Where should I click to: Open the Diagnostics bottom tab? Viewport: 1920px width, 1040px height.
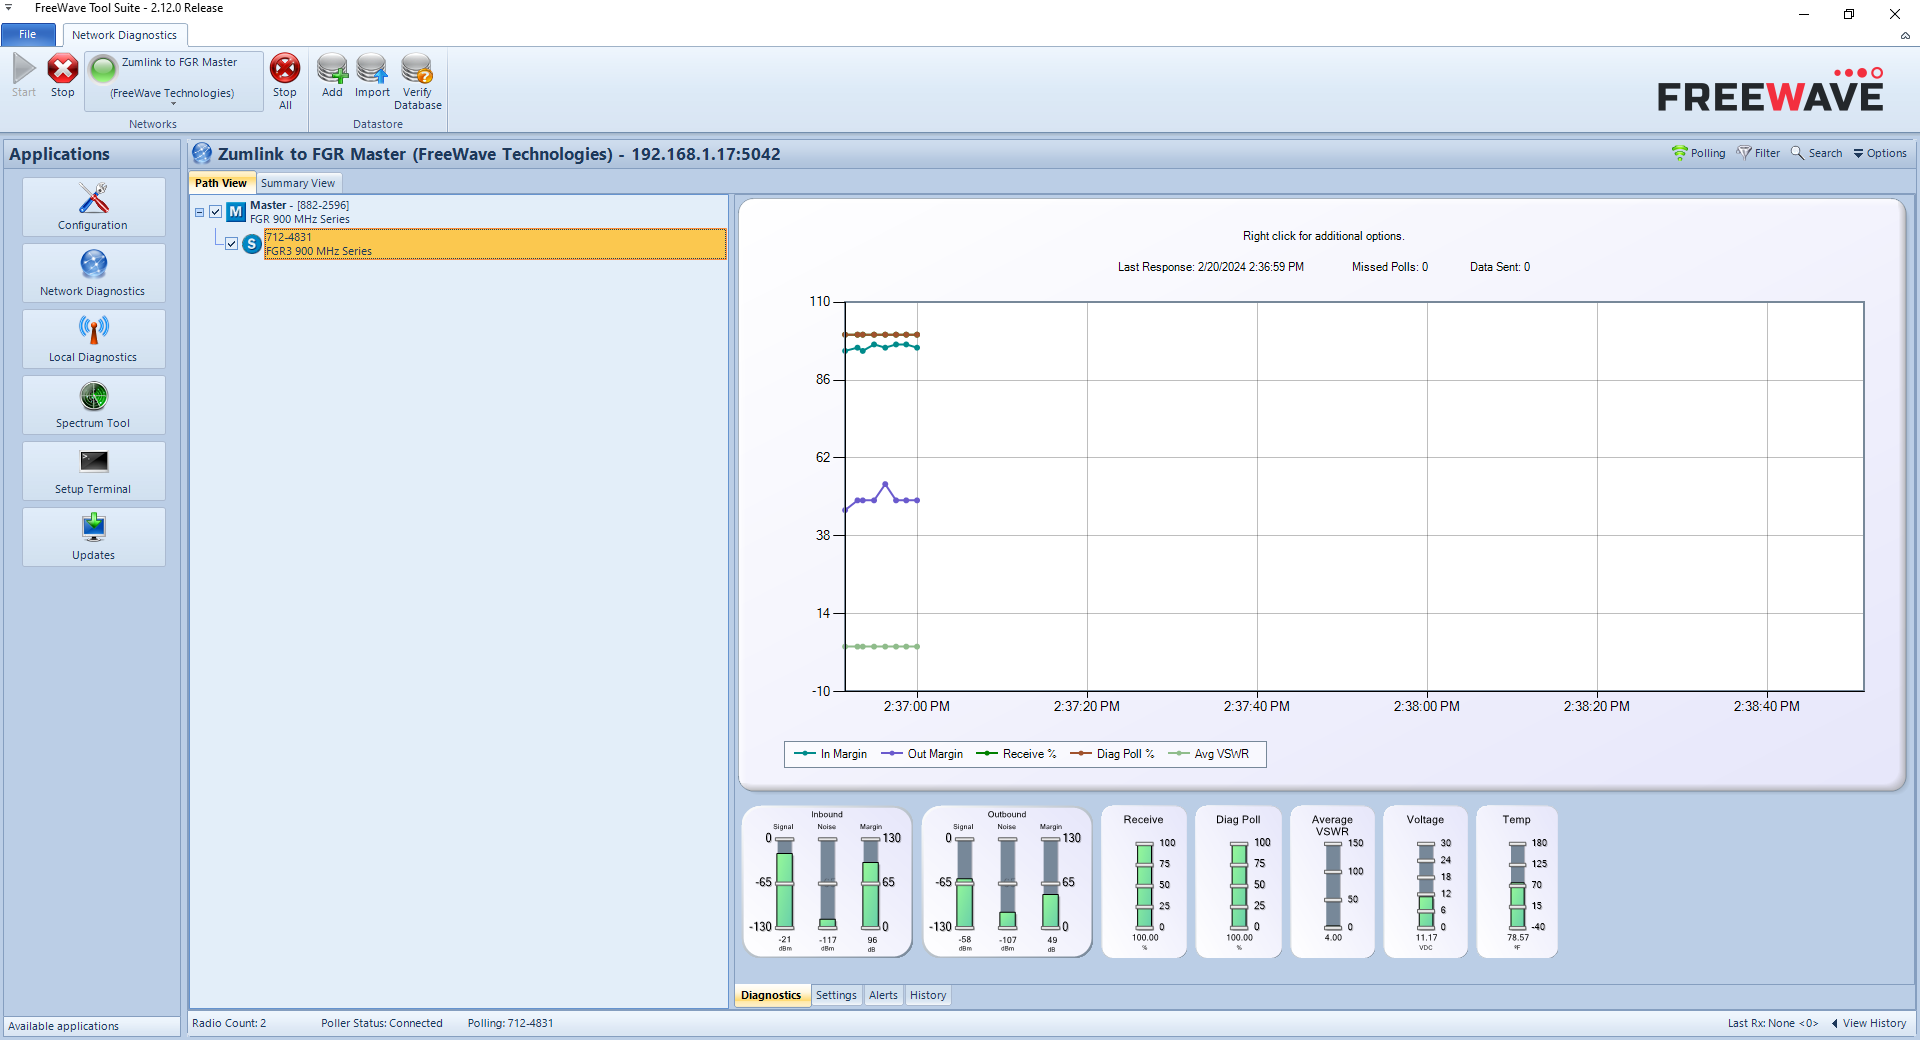pyautogui.click(x=771, y=995)
